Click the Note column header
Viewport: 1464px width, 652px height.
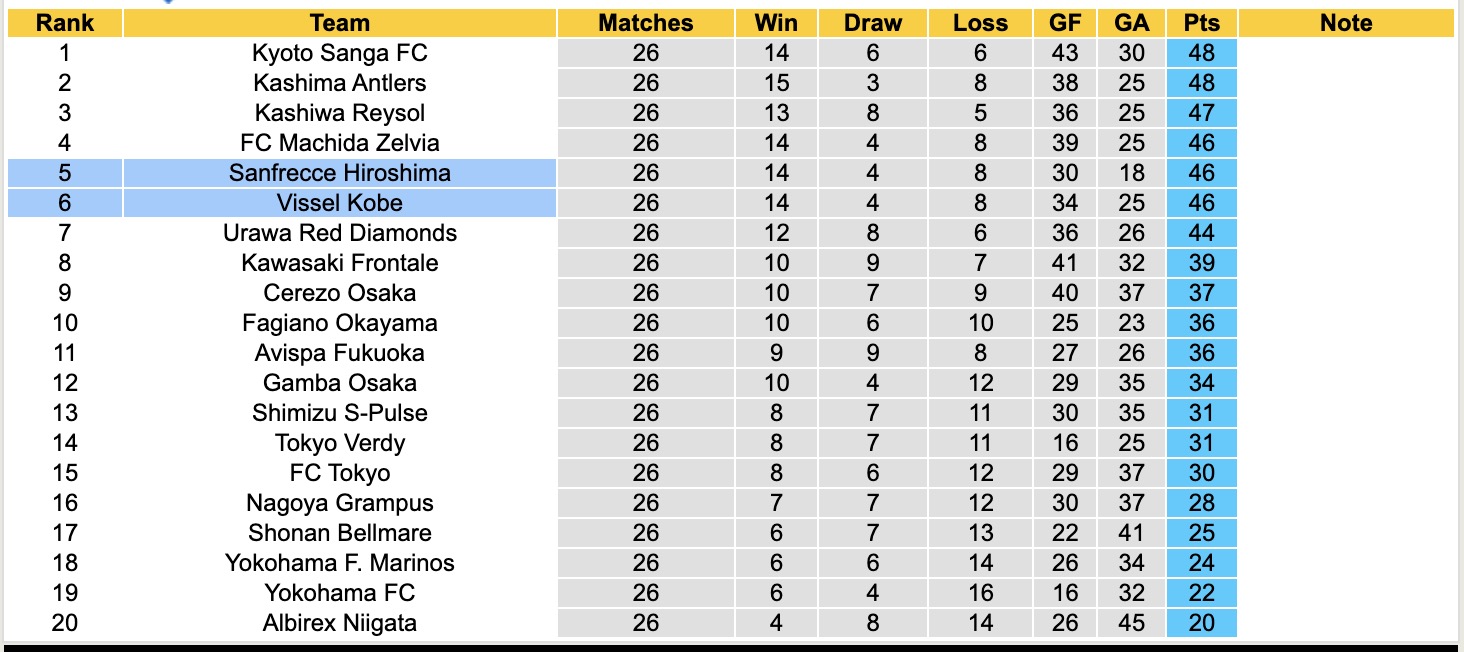pyautogui.click(x=1346, y=23)
